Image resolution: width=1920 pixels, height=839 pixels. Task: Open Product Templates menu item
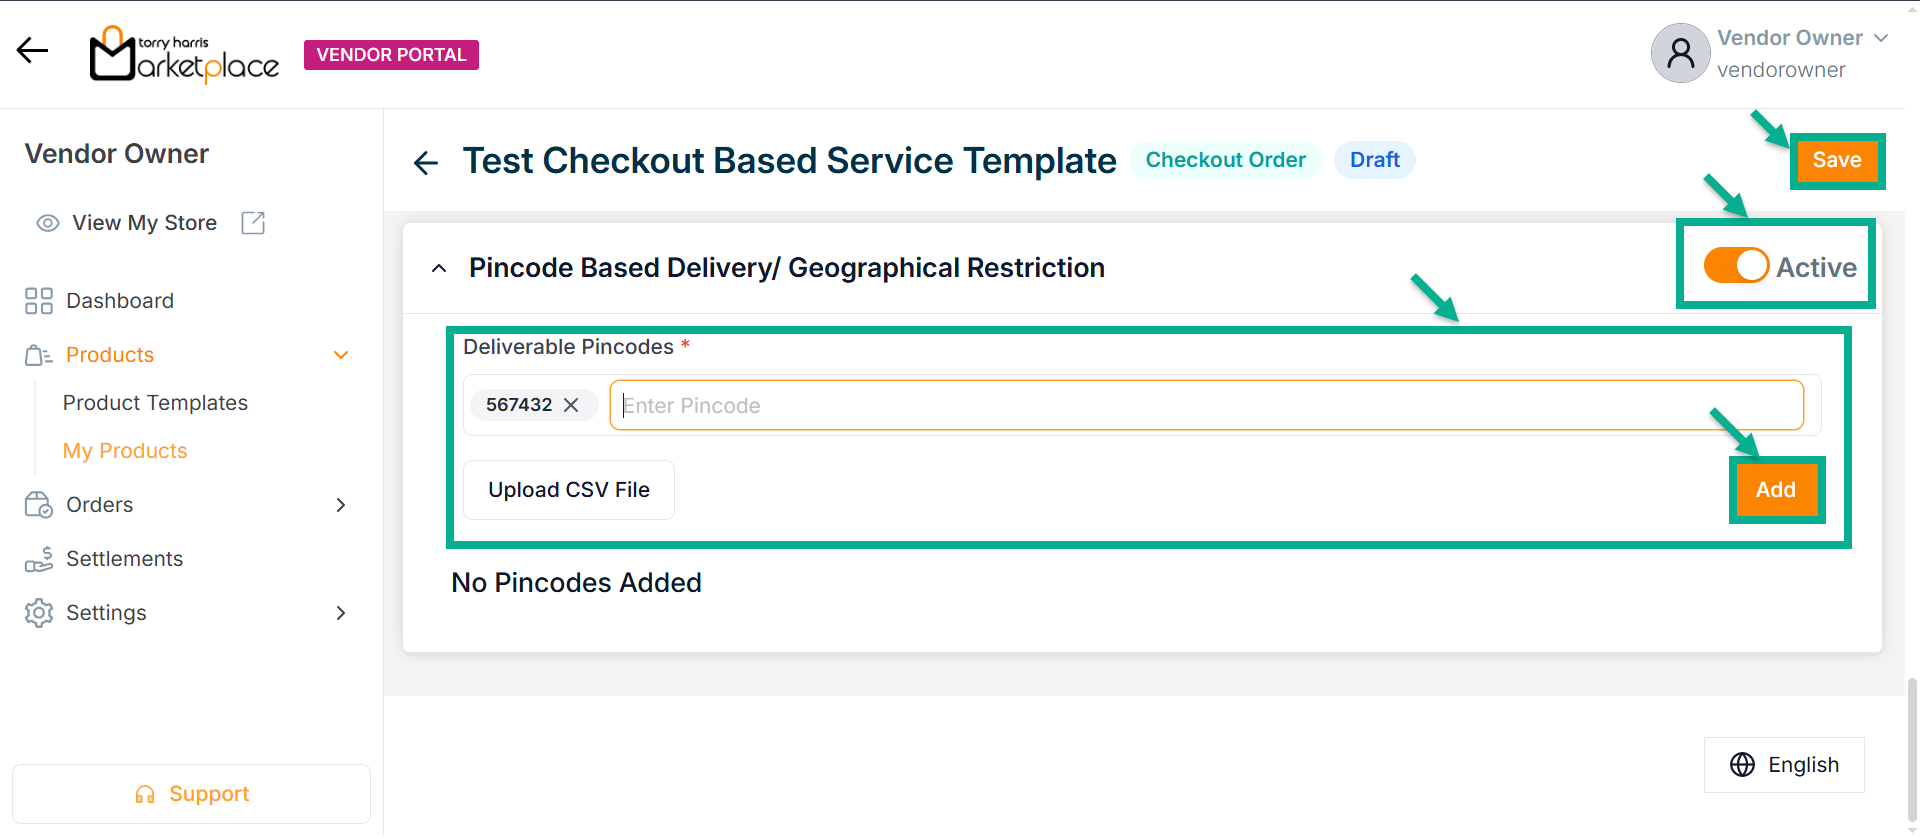[155, 403]
